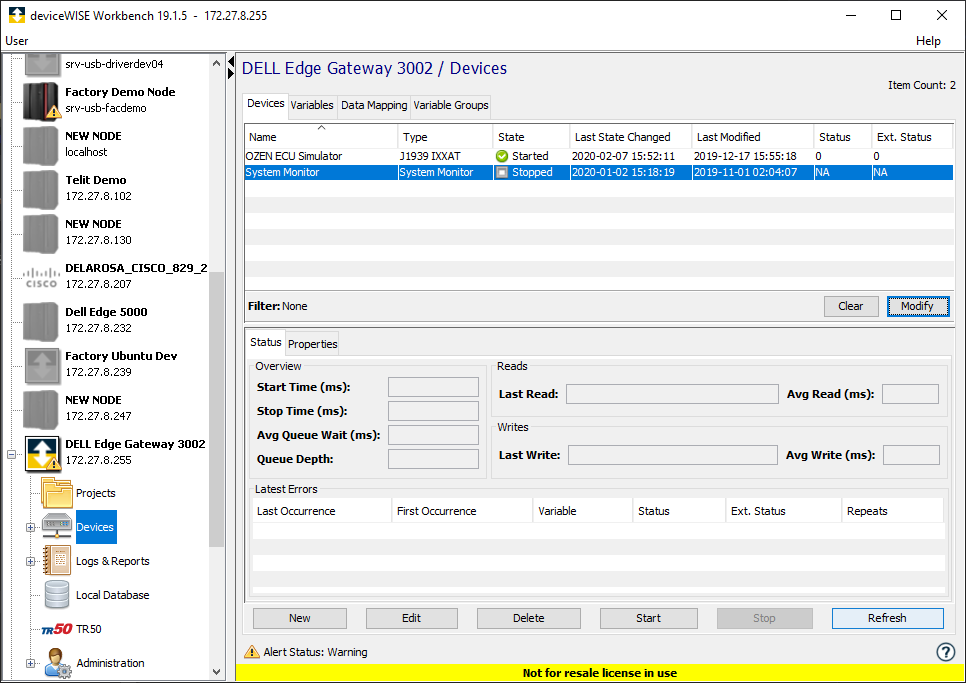The image size is (966, 683).
Task: Collapse the DELL Edge Gateway 3002 node
Action: pos(11,455)
